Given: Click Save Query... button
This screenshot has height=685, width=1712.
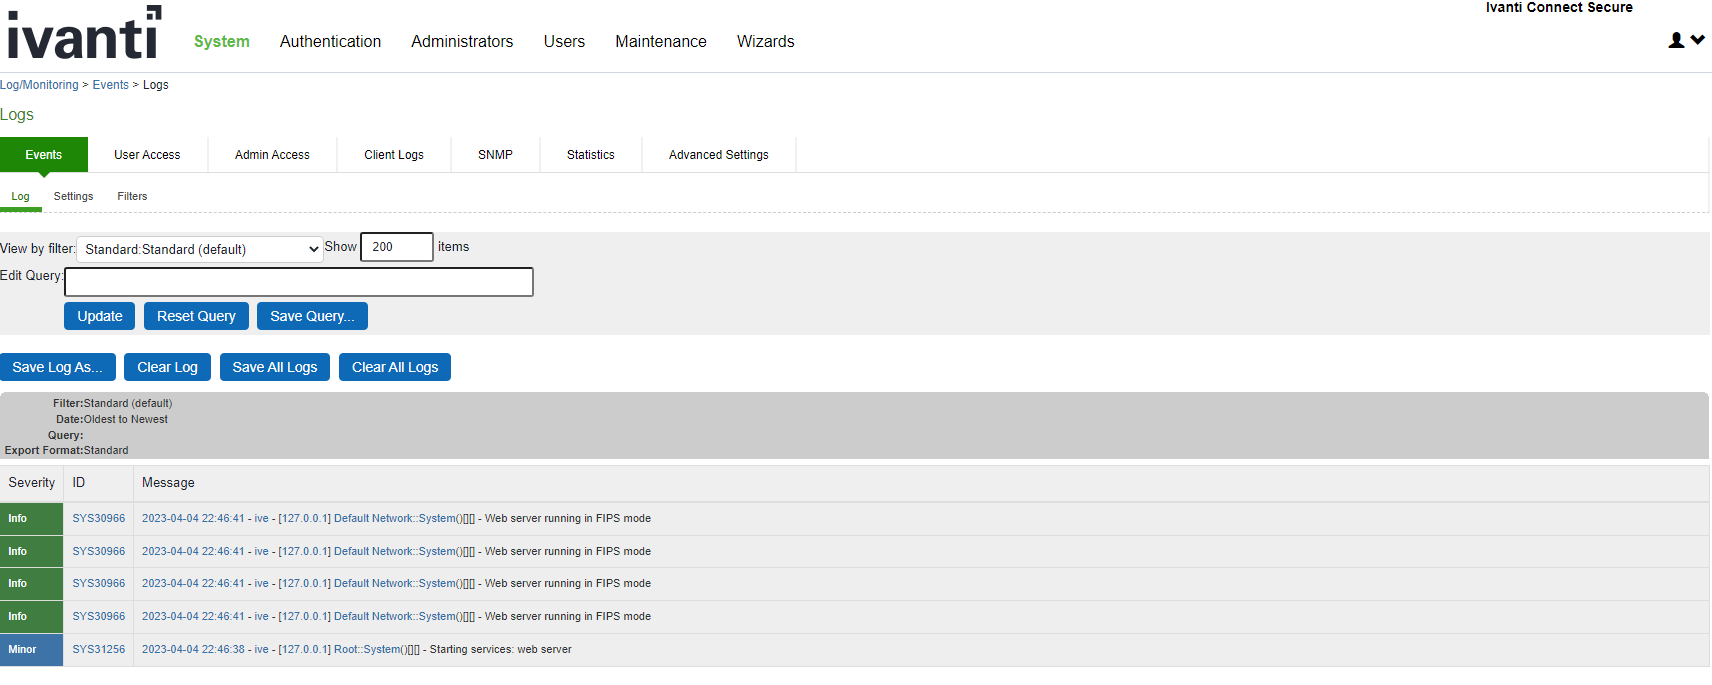Looking at the screenshot, I should [x=312, y=316].
